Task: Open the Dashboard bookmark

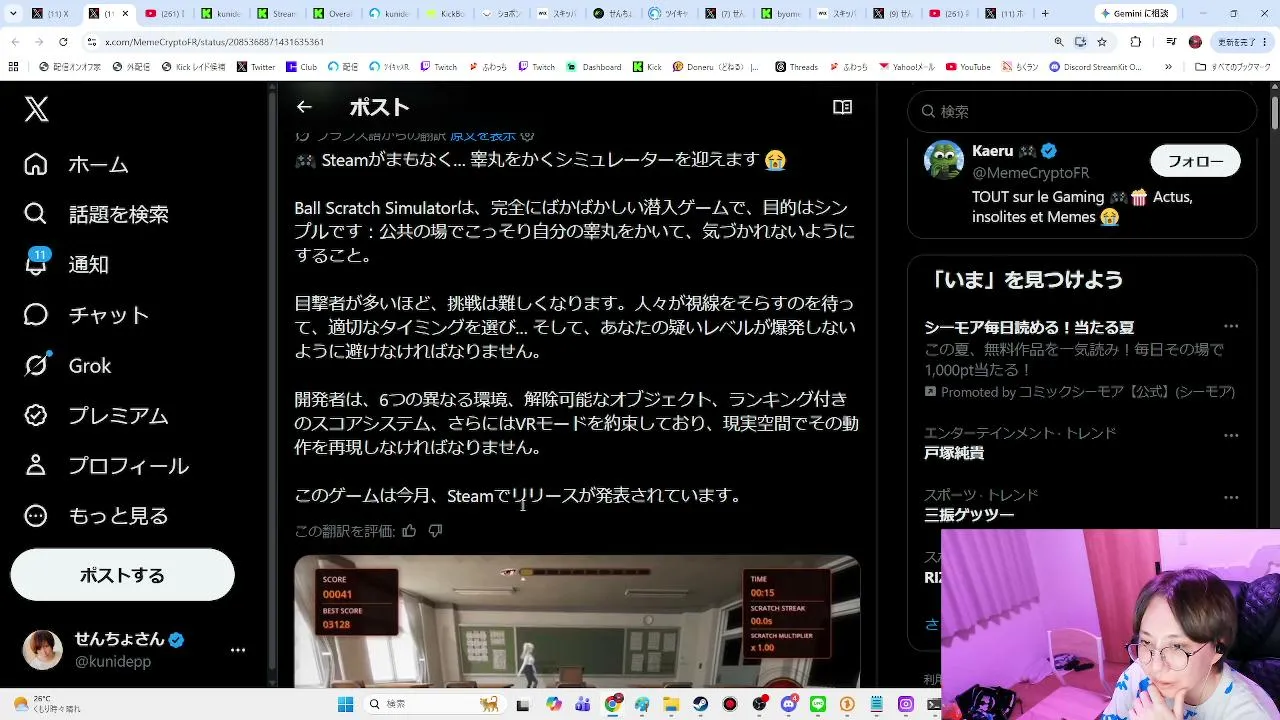Action: [x=594, y=67]
